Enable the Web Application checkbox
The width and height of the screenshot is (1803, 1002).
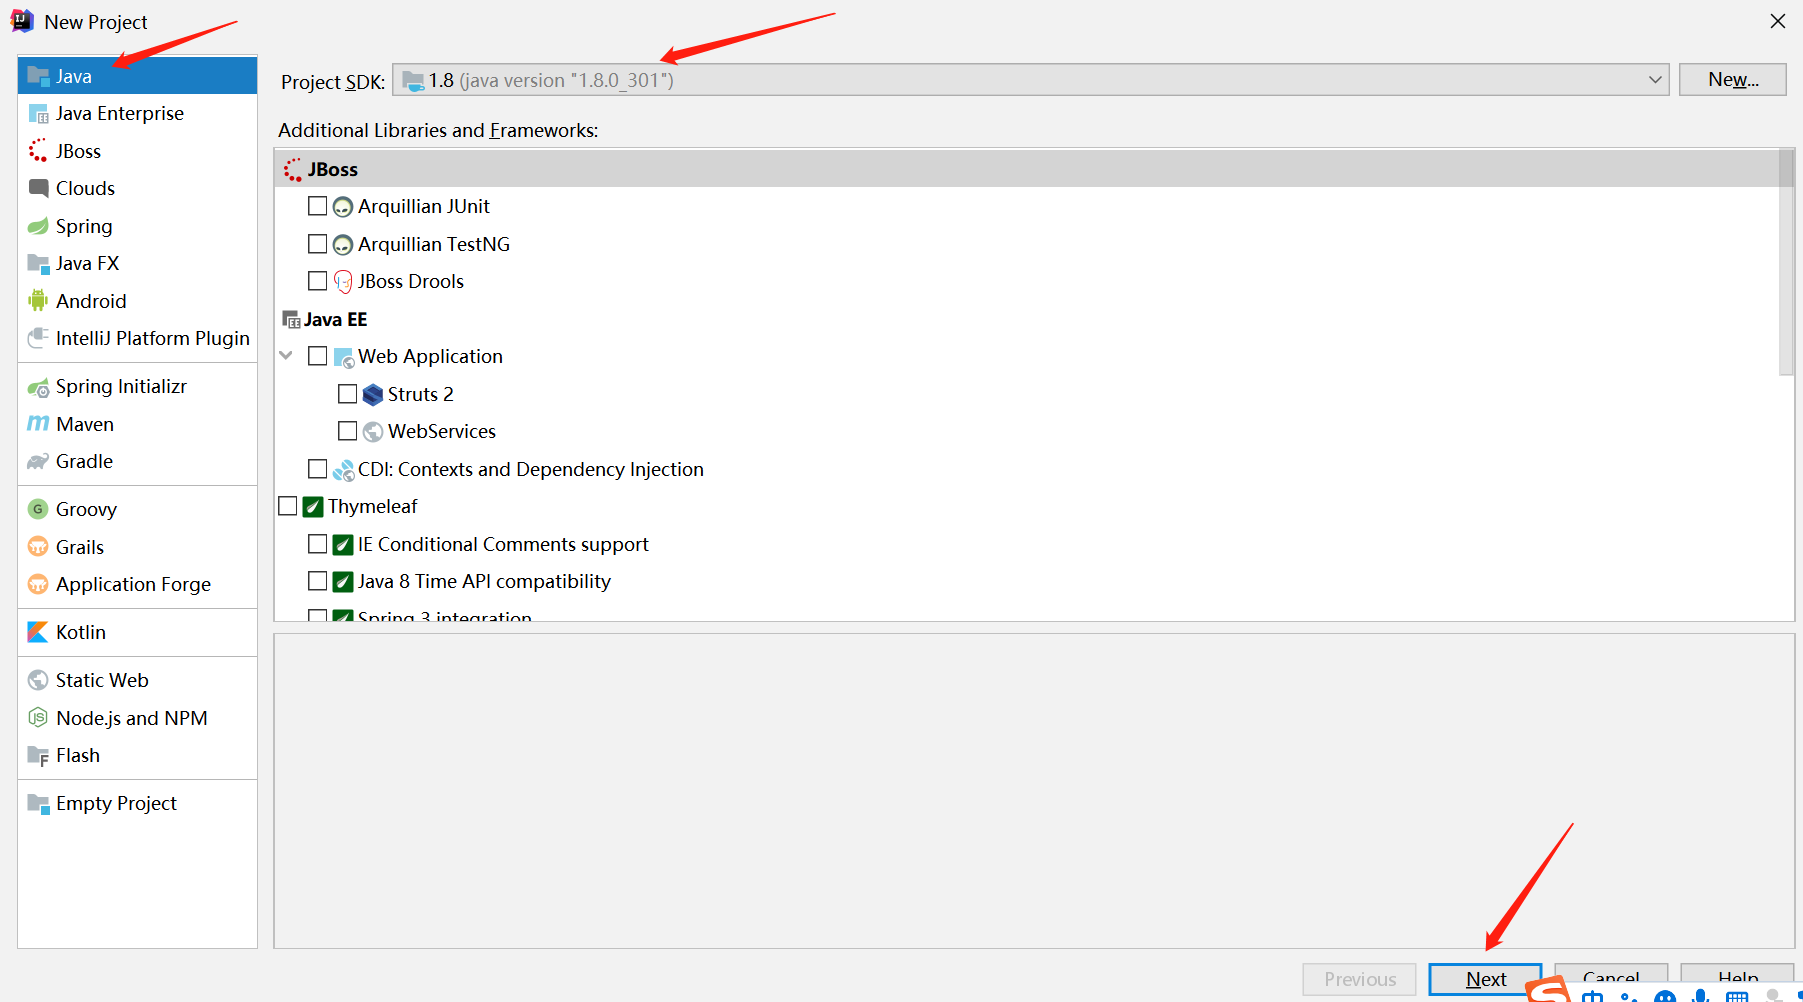tap(318, 356)
